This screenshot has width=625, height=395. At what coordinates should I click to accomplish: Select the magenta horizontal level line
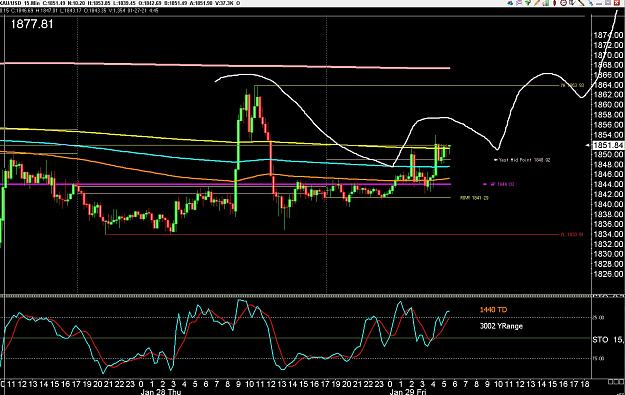tap(225, 184)
